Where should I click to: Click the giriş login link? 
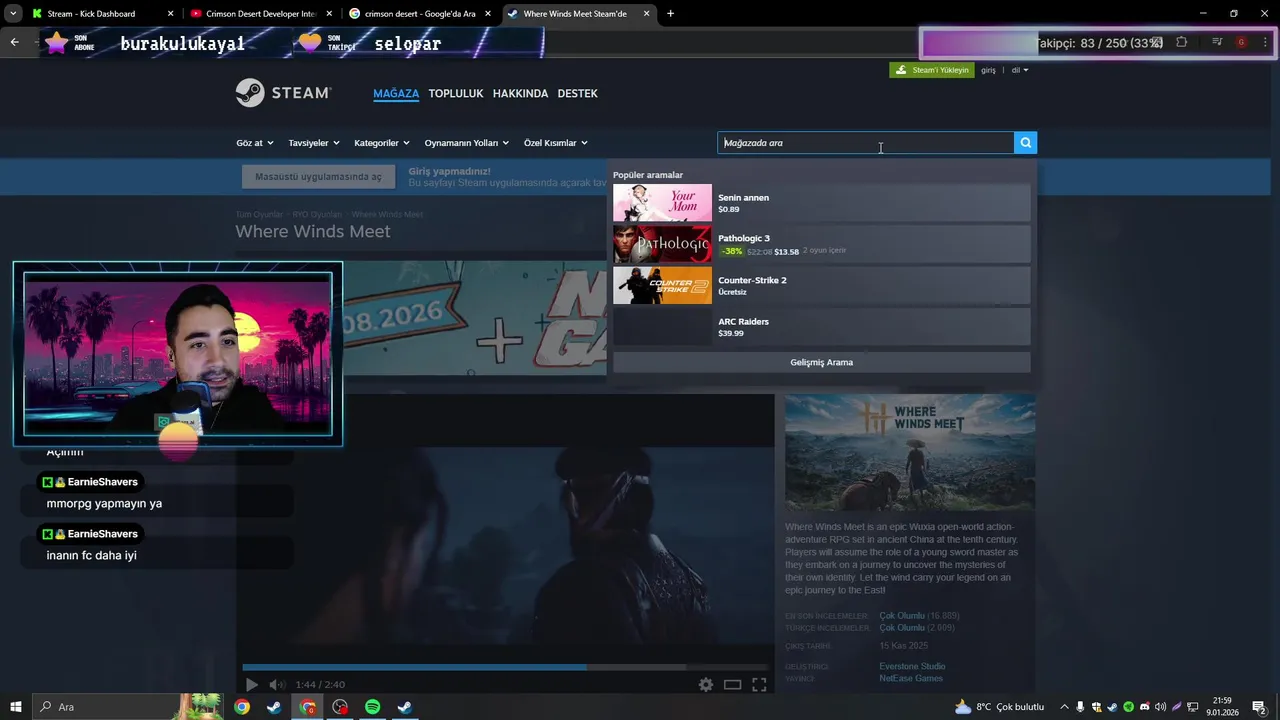(x=988, y=70)
